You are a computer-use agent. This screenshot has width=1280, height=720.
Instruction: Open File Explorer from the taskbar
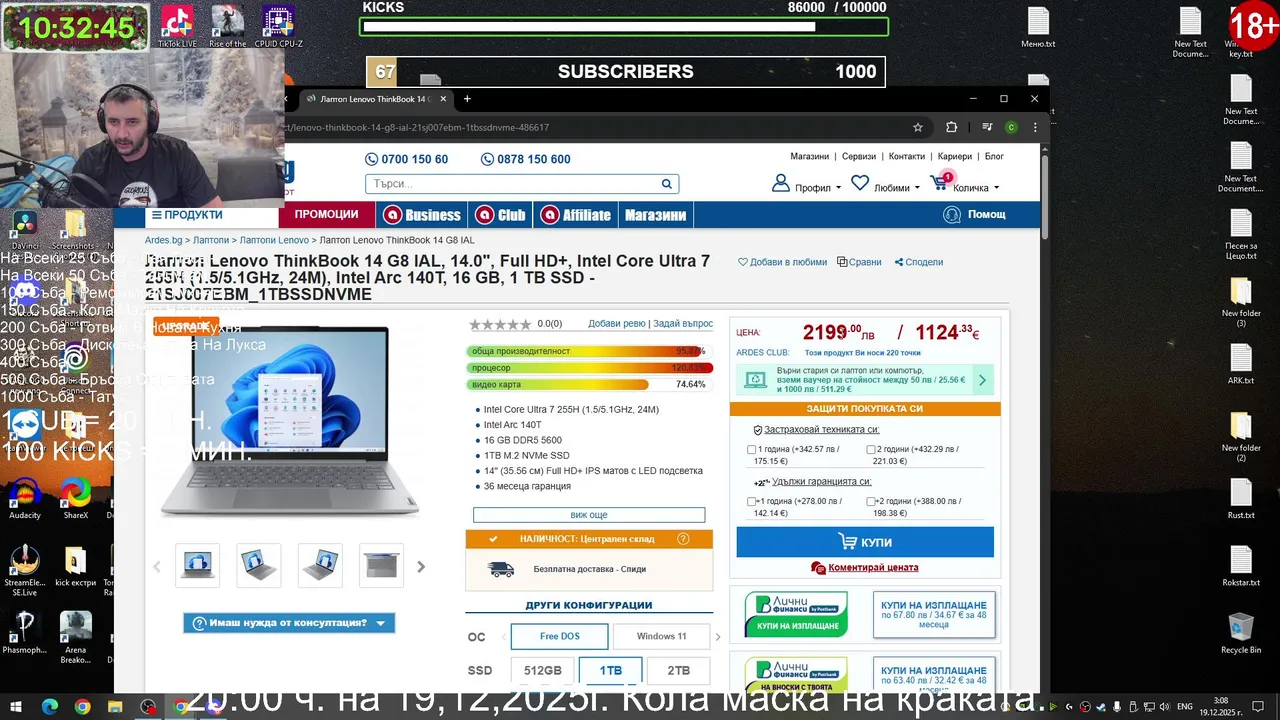click(115, 707)
